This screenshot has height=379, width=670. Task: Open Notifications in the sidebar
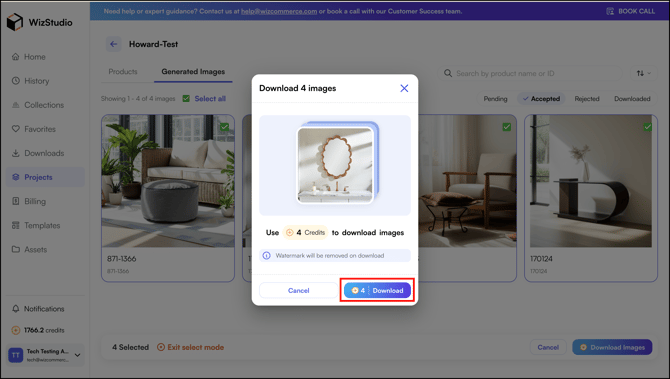[38, 308]
